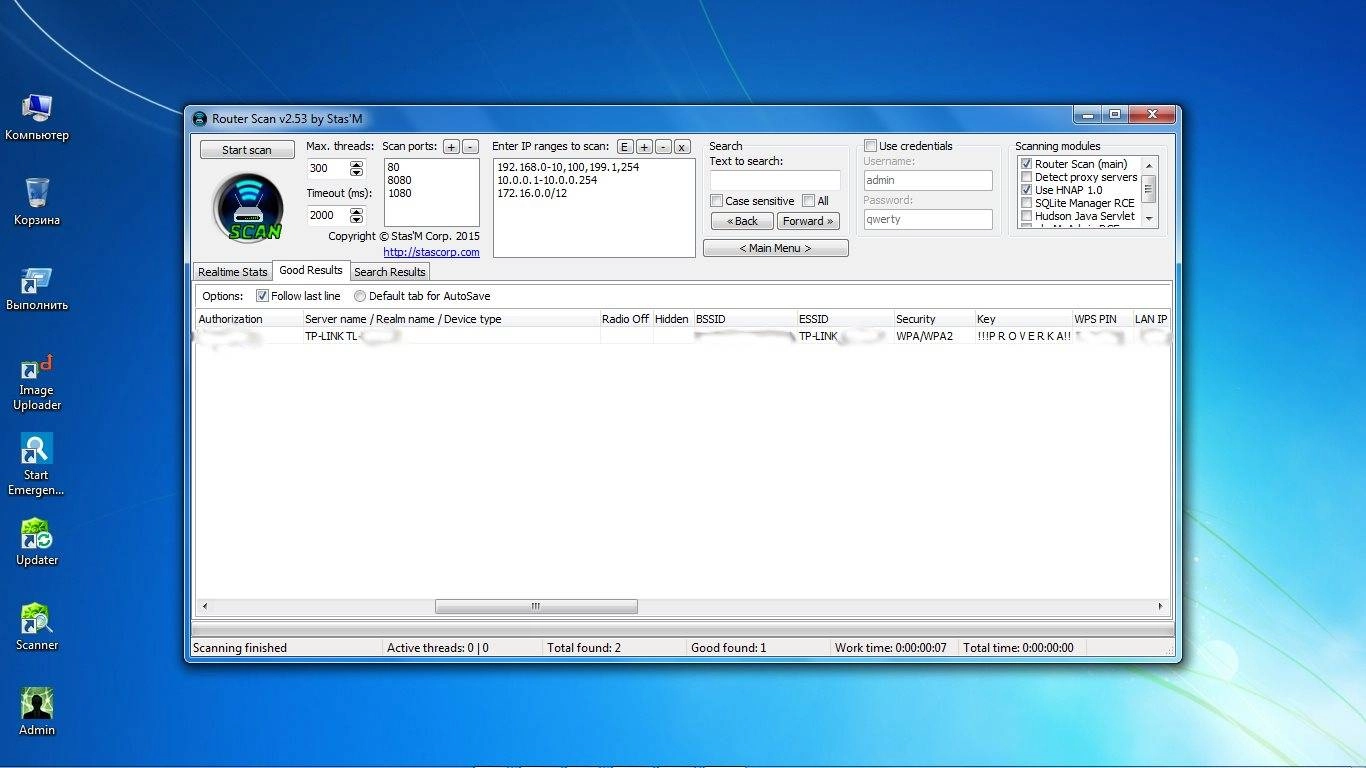Sort by the ESSID column header

[844, 319]
